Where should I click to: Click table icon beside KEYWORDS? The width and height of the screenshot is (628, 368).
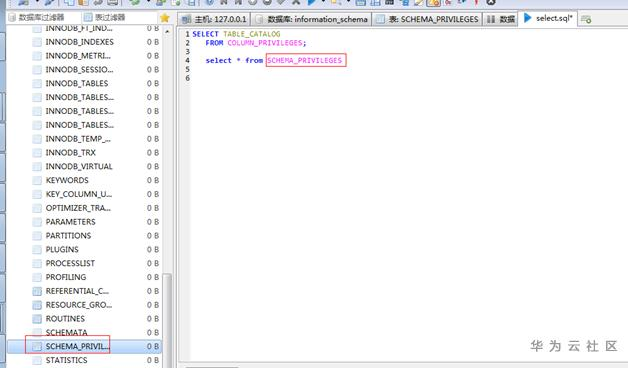(x=37, y=180)
